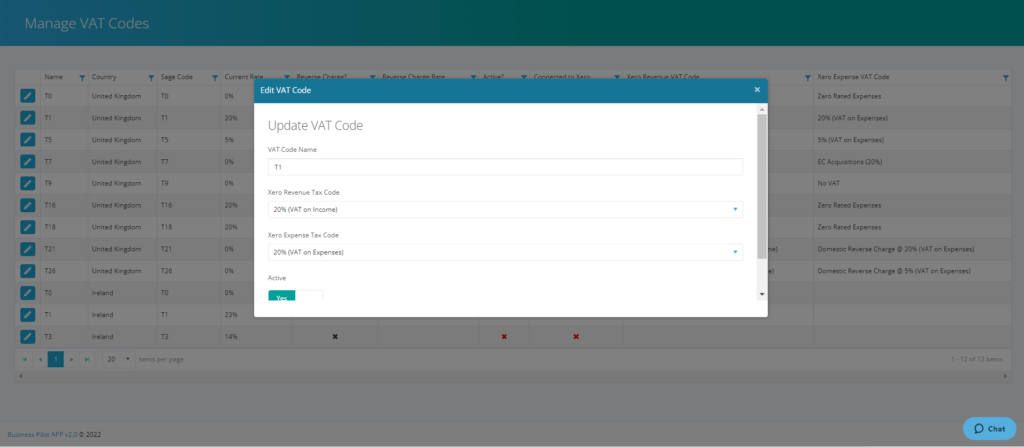Select the Zero Rated Expenses cell in the T0 United Kingdom row
The image size is (1024, 447).
[x=912, y=96]
